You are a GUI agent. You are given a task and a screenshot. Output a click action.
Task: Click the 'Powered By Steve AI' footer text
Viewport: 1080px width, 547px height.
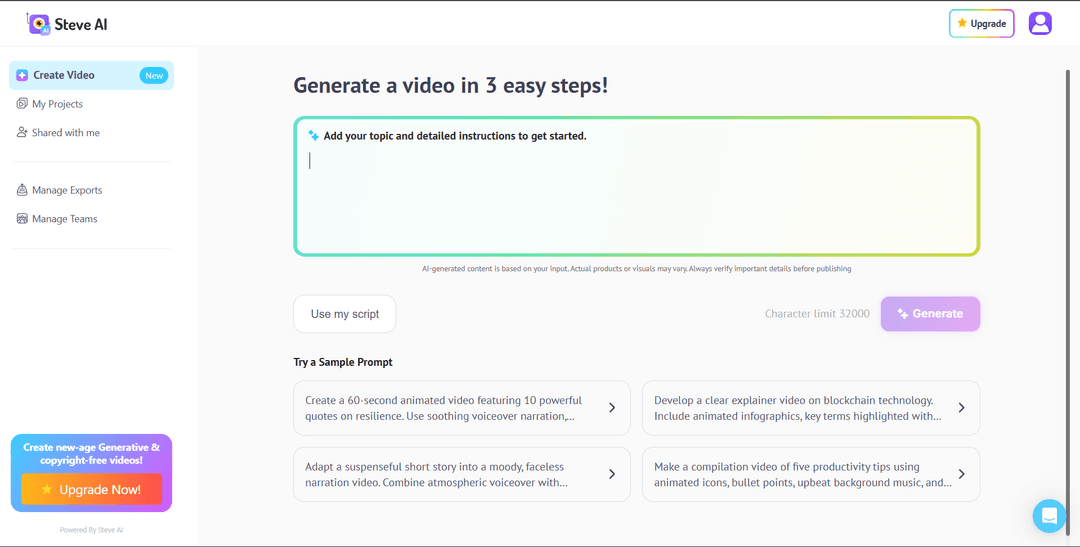click(x=92, y=530)
